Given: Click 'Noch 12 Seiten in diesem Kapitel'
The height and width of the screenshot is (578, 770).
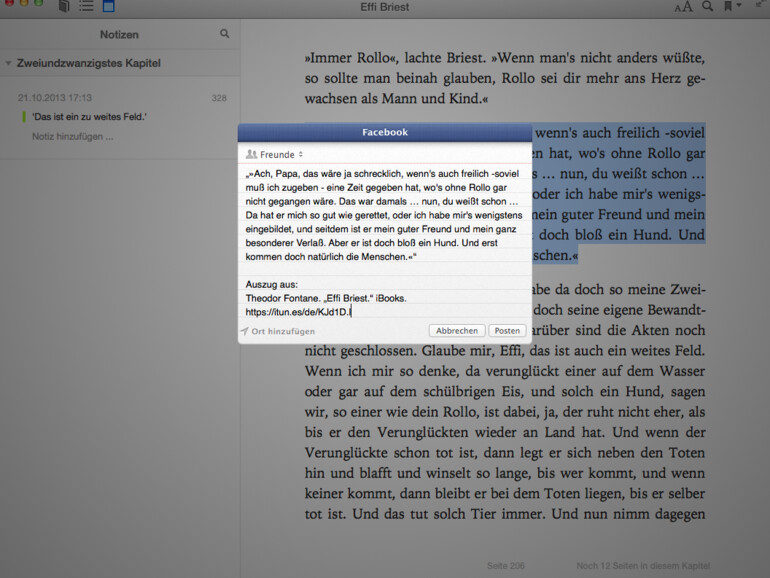Looking at the screenshot, I should tap(643, 566).
